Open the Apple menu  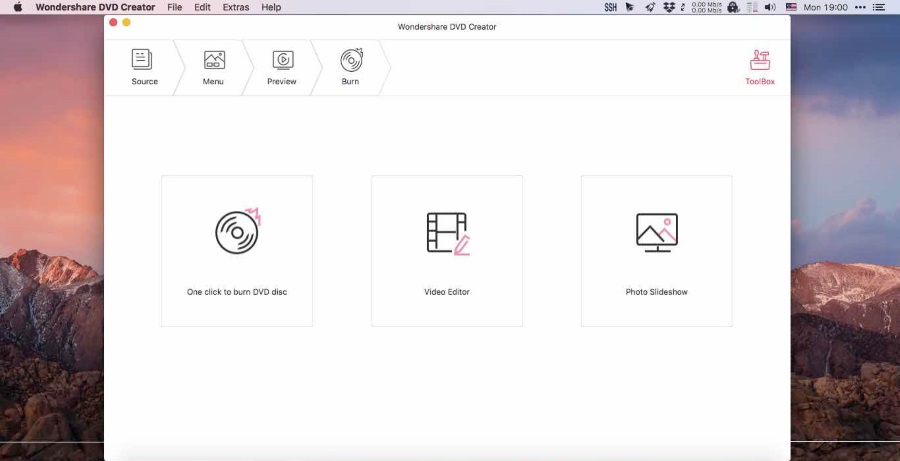point(18,7)
